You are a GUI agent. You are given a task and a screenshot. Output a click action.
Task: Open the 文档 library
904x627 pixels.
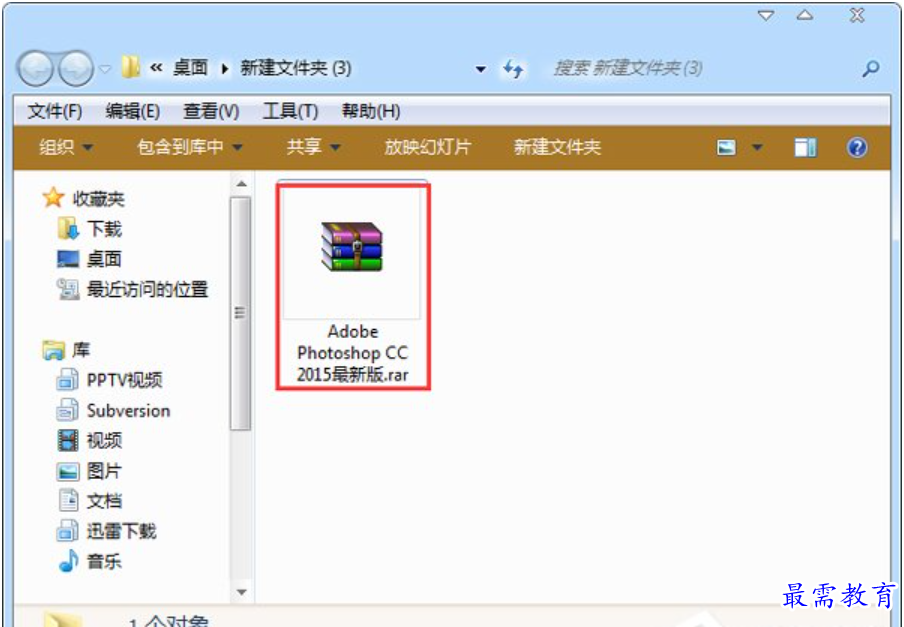point(89,501)
